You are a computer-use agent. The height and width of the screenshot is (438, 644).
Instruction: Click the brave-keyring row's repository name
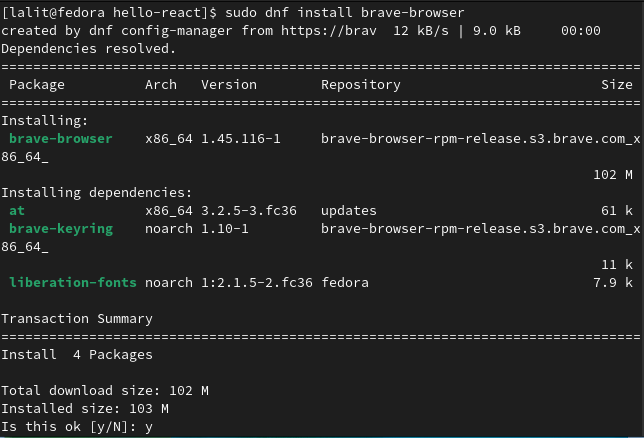point(481,229)
